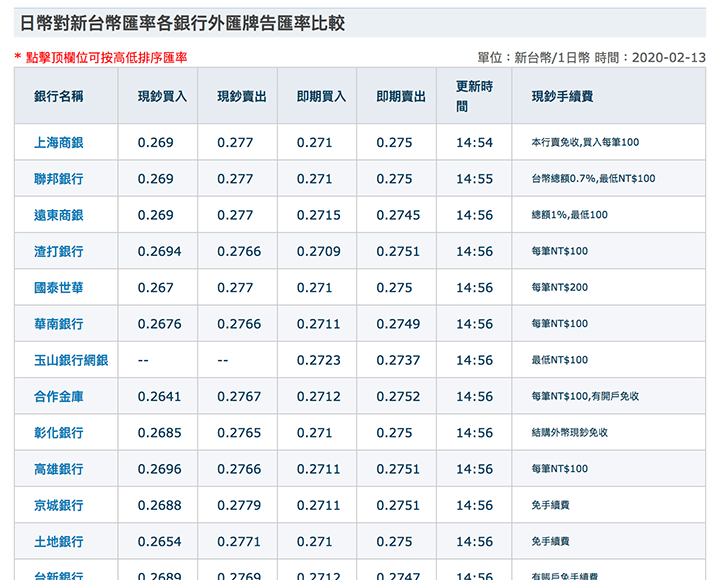
Task: Click the page title 日幣對新台幣匯率各銀行外匯牌告匯率比較
Action: click(182, 23)
